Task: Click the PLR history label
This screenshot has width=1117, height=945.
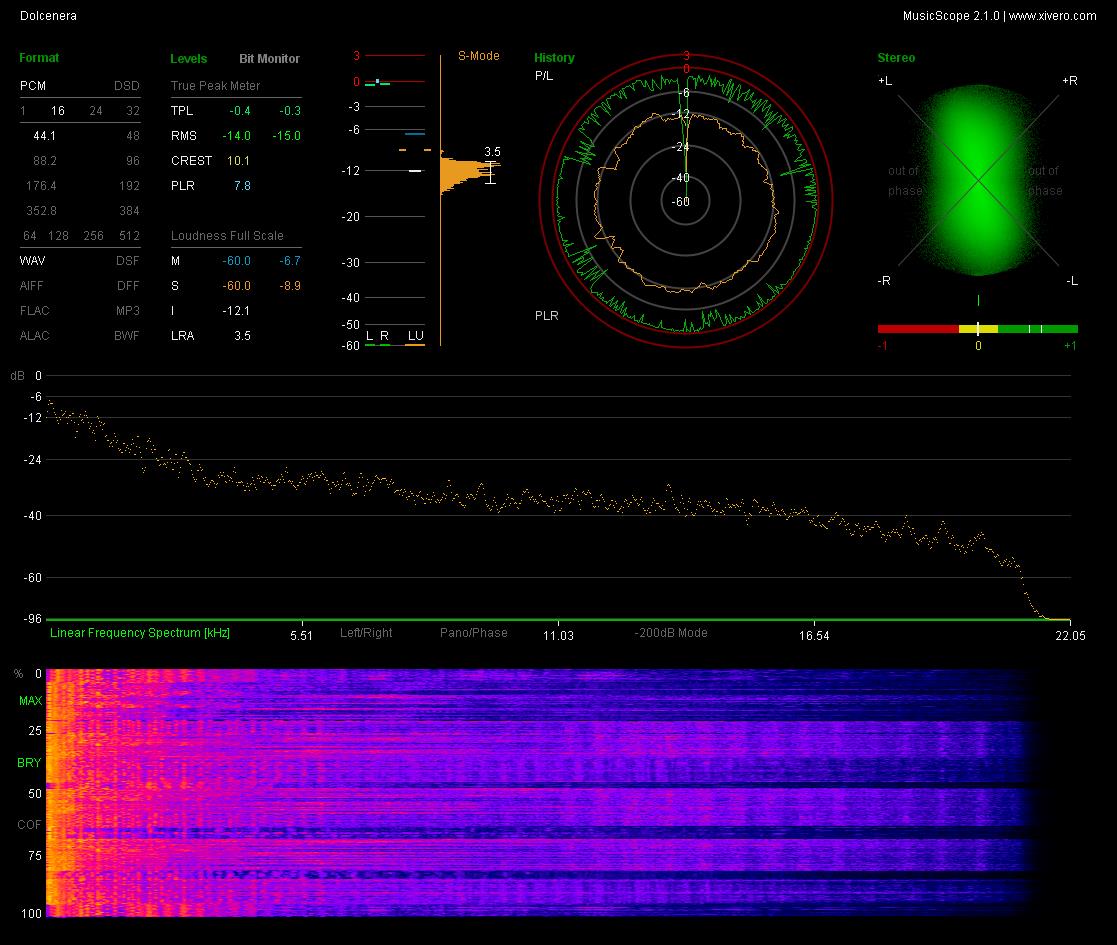Action: click(547, 315)
